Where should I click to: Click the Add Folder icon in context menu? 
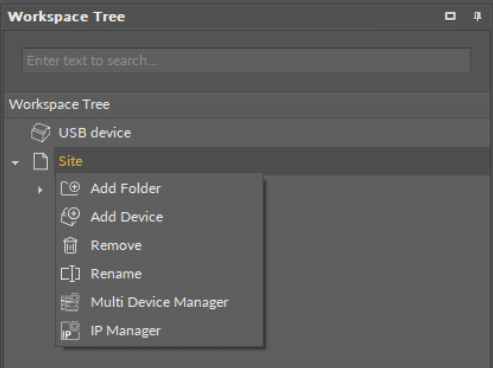(70, 189)
